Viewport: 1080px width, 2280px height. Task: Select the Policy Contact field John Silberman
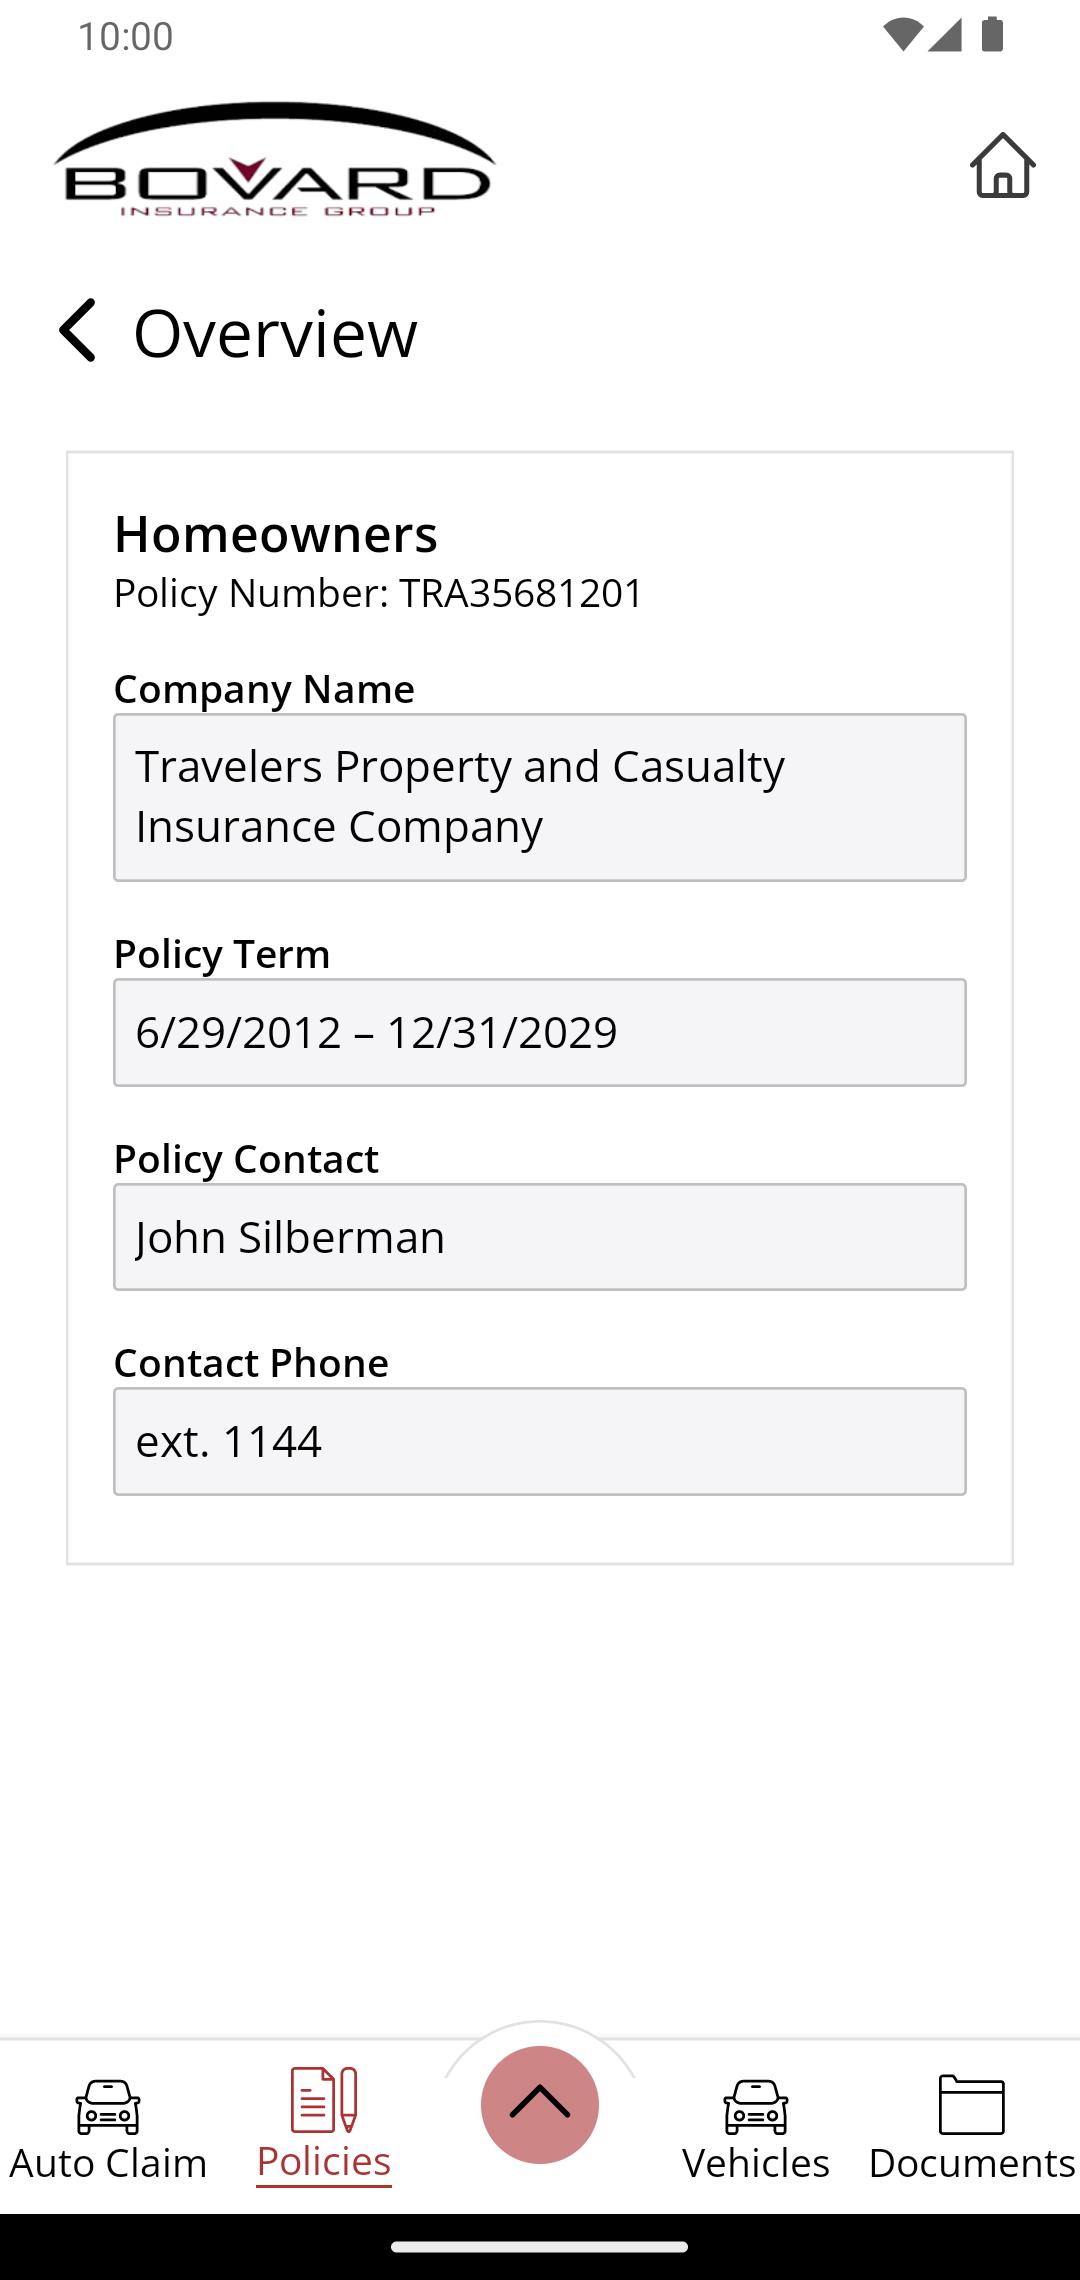pos(540,1237)
